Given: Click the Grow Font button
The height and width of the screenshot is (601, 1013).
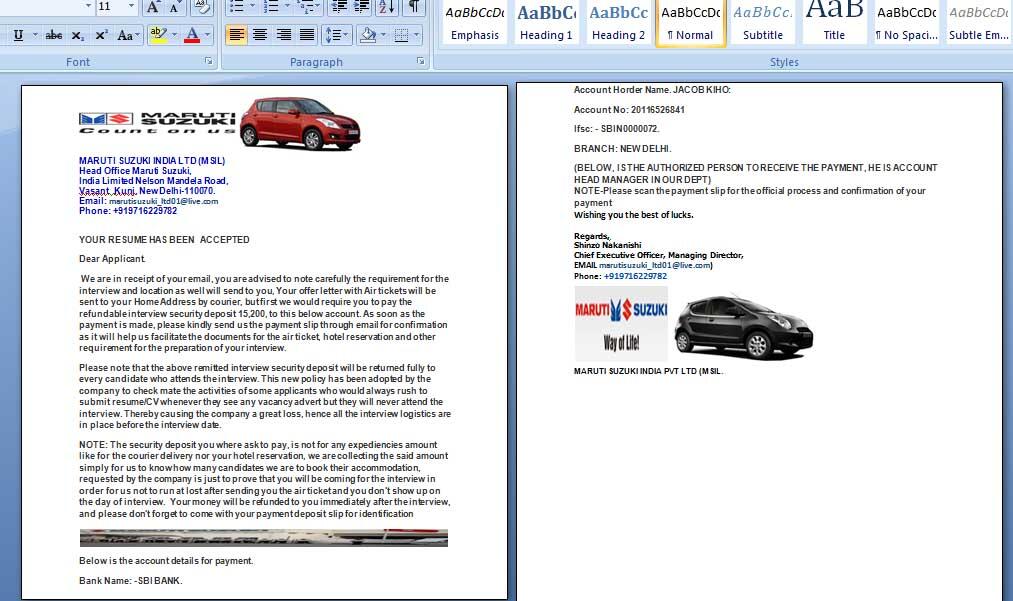Looking at the screenshot, I should (x=152, y=8).
